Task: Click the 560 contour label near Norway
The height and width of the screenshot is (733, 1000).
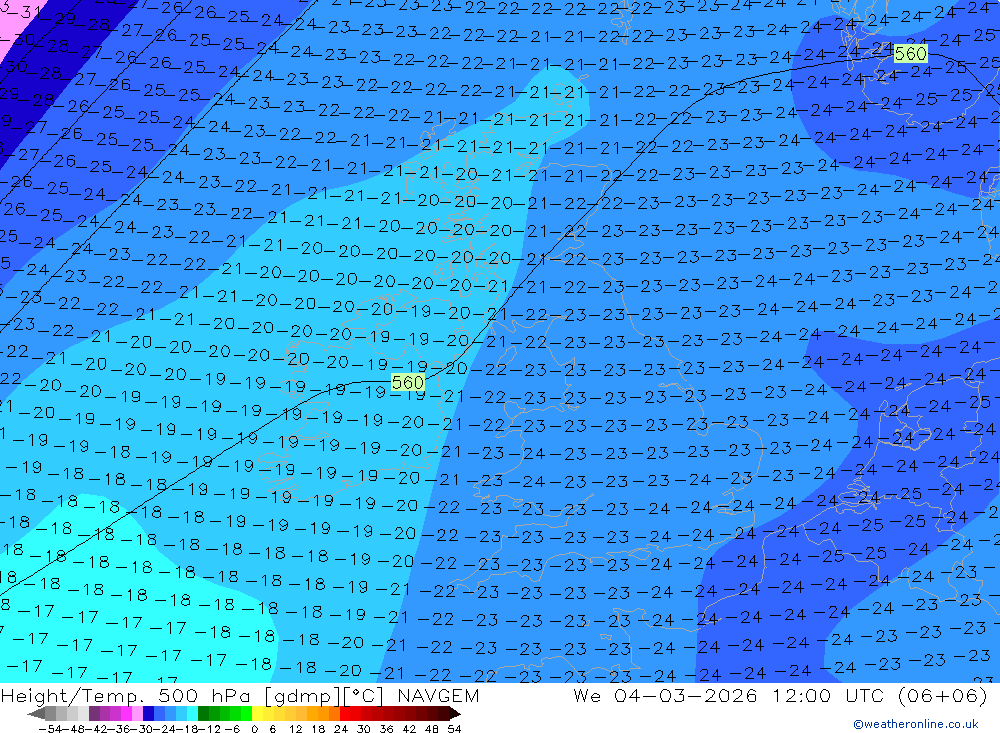Action: [910, 54]
